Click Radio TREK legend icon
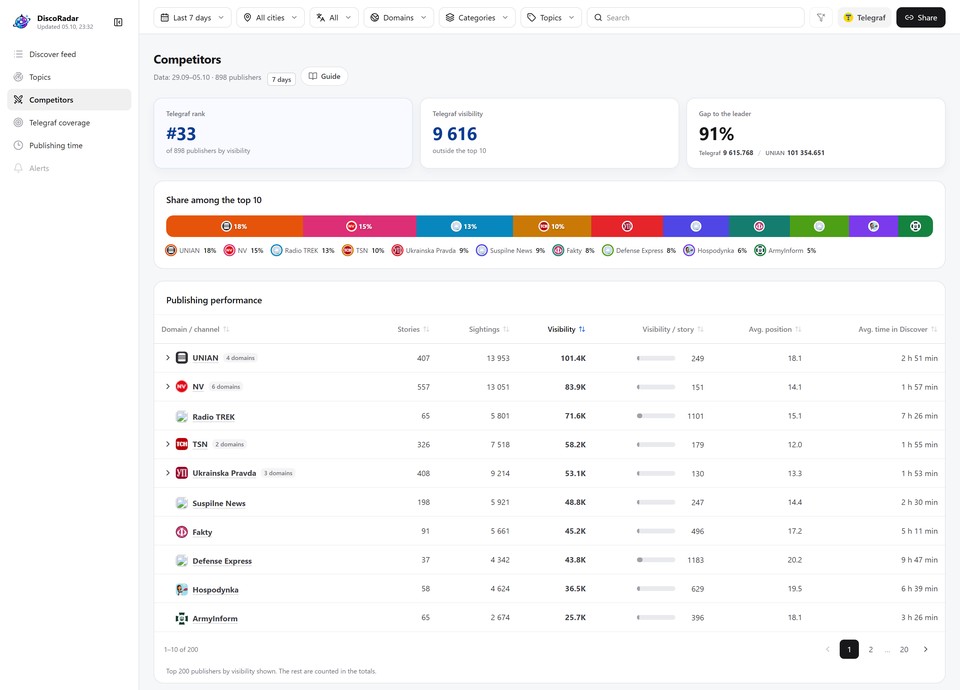960x690 pixels. click(x=277, y=250)
